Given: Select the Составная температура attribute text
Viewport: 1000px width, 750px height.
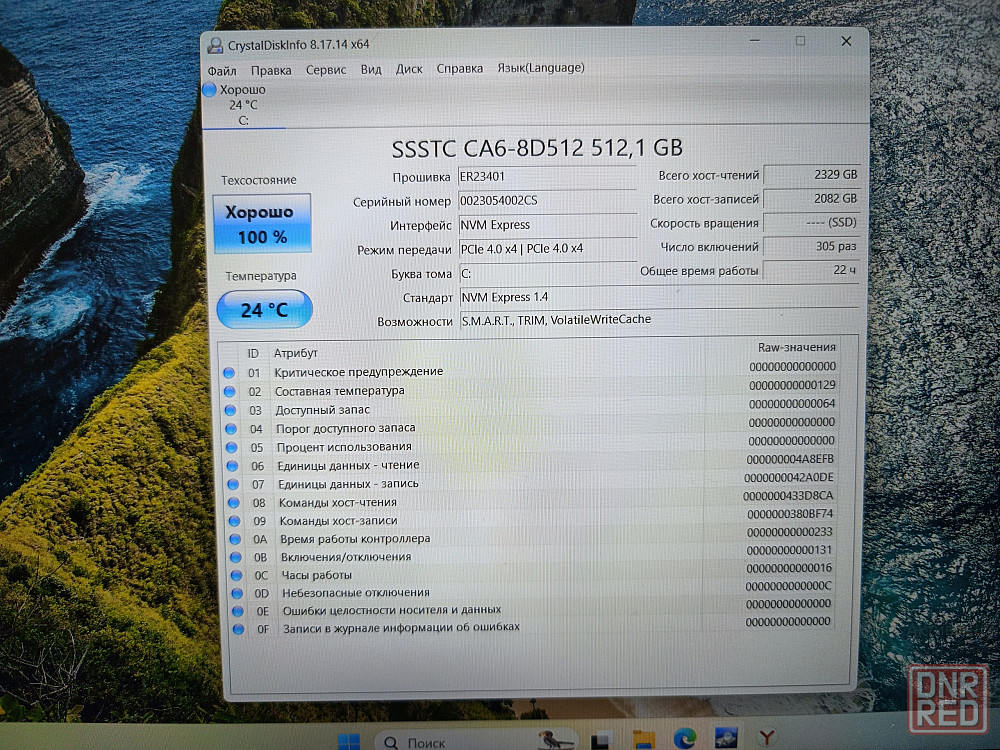Looking at the screenshot, I should (x=339, y=391).
